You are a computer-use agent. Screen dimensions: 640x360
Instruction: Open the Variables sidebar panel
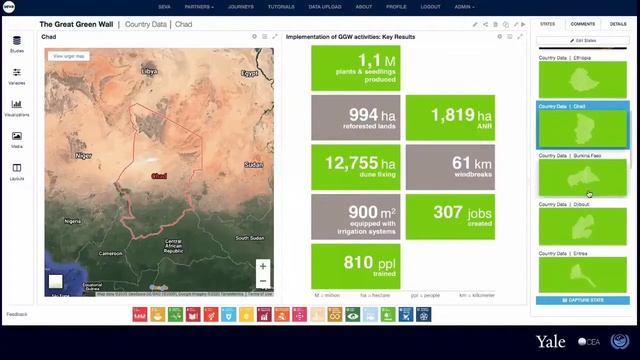[17, 76]
